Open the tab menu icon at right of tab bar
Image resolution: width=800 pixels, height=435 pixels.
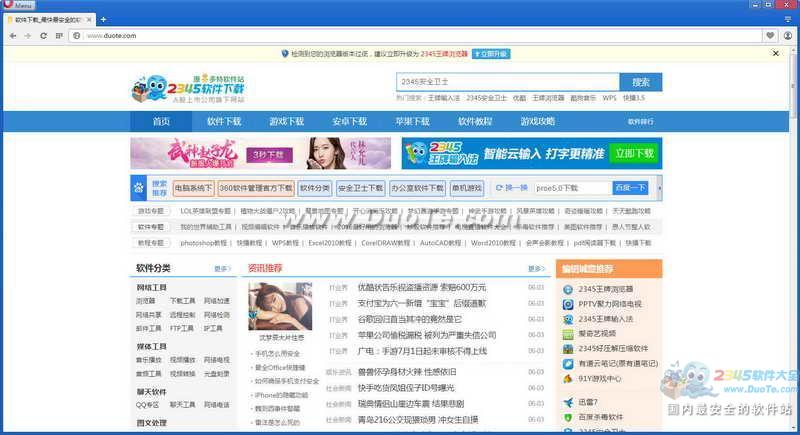pyautogui.click(x=788, y=19)
